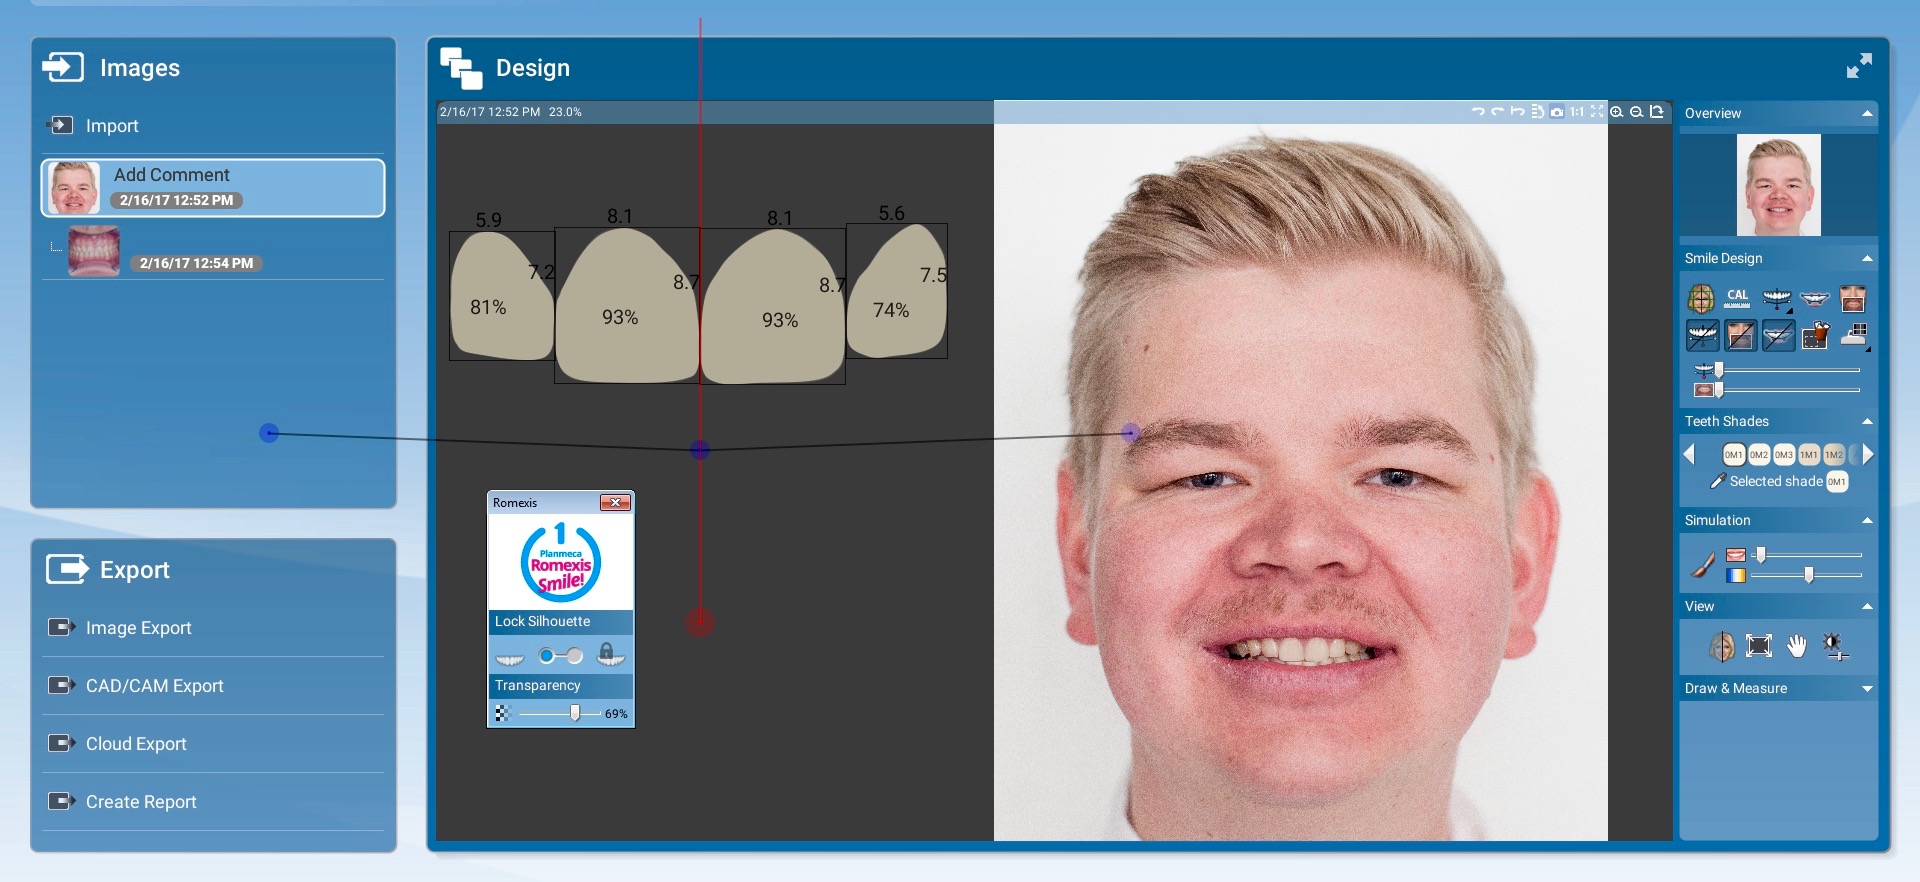1920x882 pixels.
Task: Collapse the Smile Design section
Action: [x=1867, y=258]
